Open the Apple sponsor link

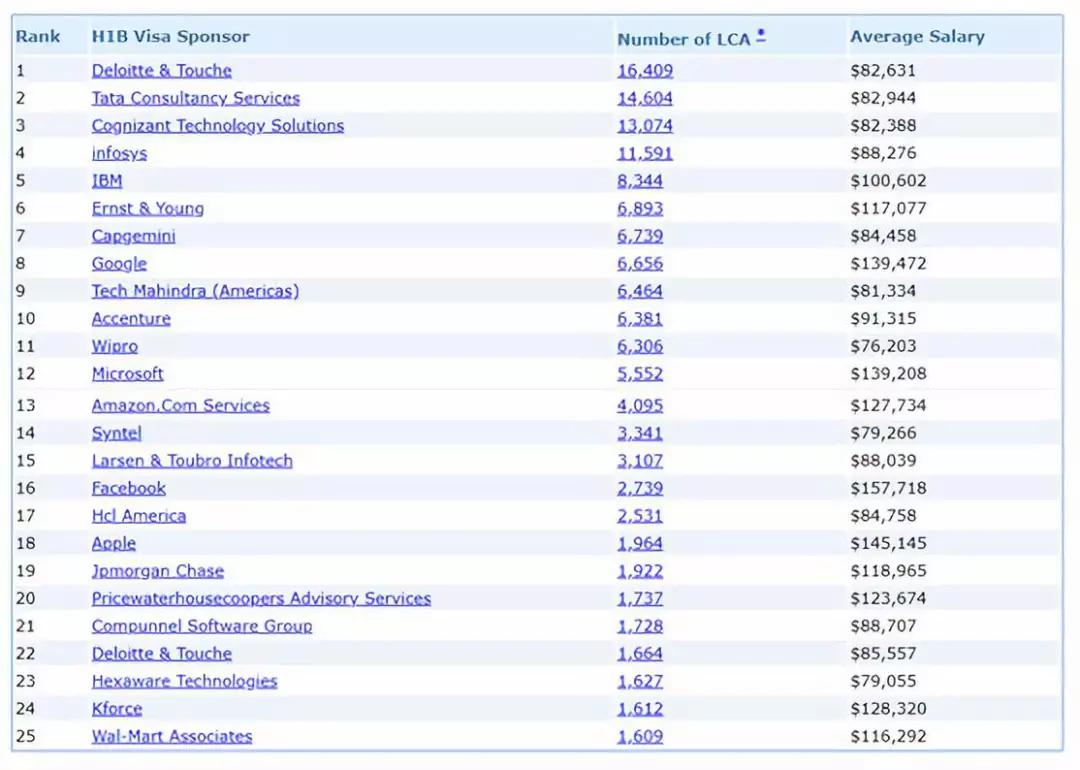[114, 543]
